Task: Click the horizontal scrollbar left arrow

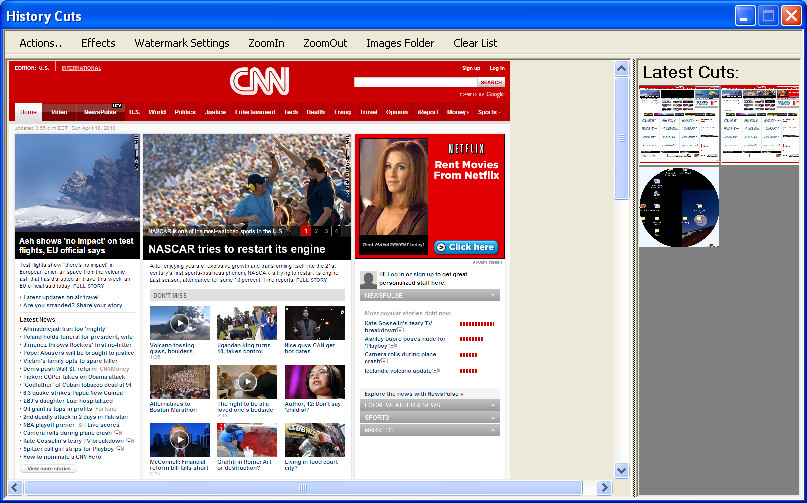Action: click(x=15, y=487)
